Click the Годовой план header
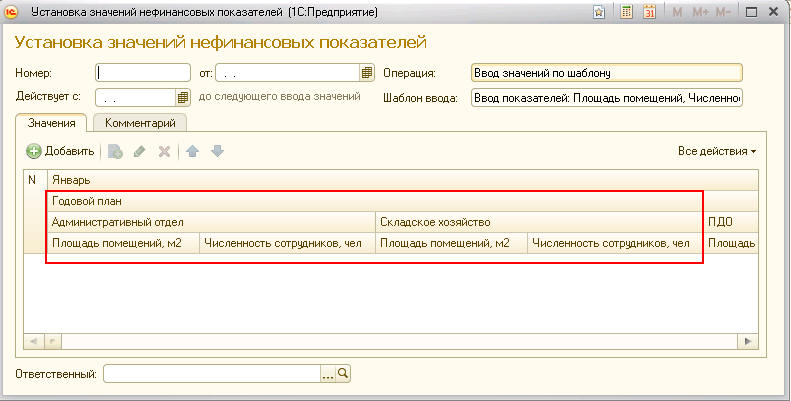The height and width of the screenshot is (401, 791). point(403,201)
